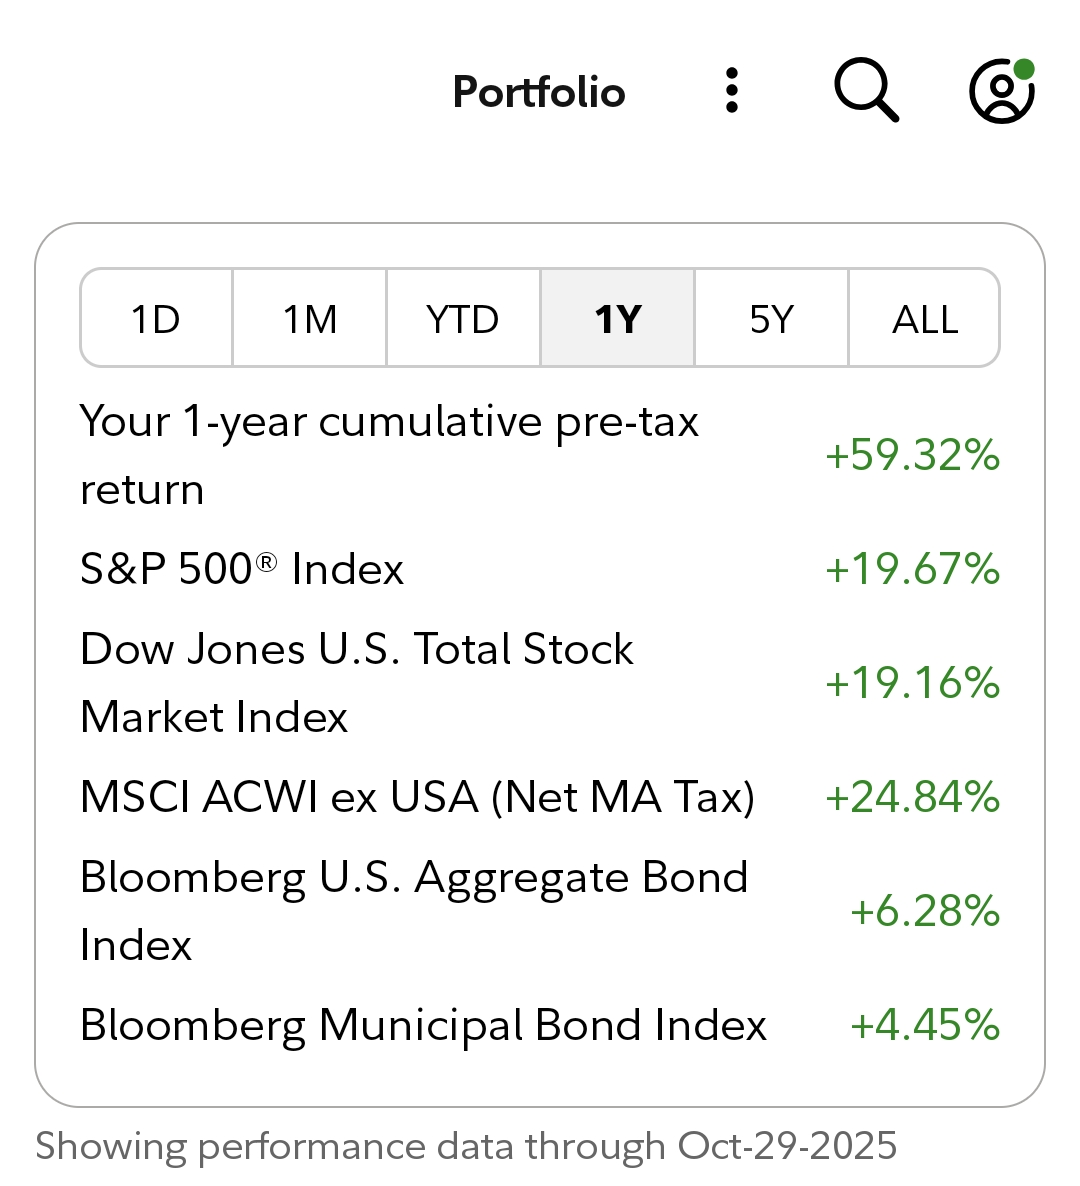This screenshot has height=1186, width=1080.
Task: Select the 1Y time range tab
Action: (618, 319)
